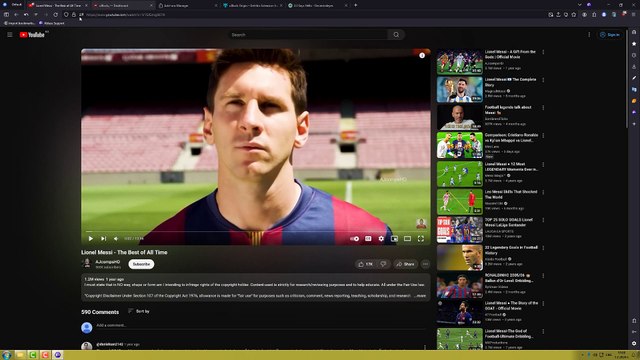The height and width of the screenshot is (360, 640).
Task: Open site security padlock info
Action: pyautogui.click(x=73, y=15)
